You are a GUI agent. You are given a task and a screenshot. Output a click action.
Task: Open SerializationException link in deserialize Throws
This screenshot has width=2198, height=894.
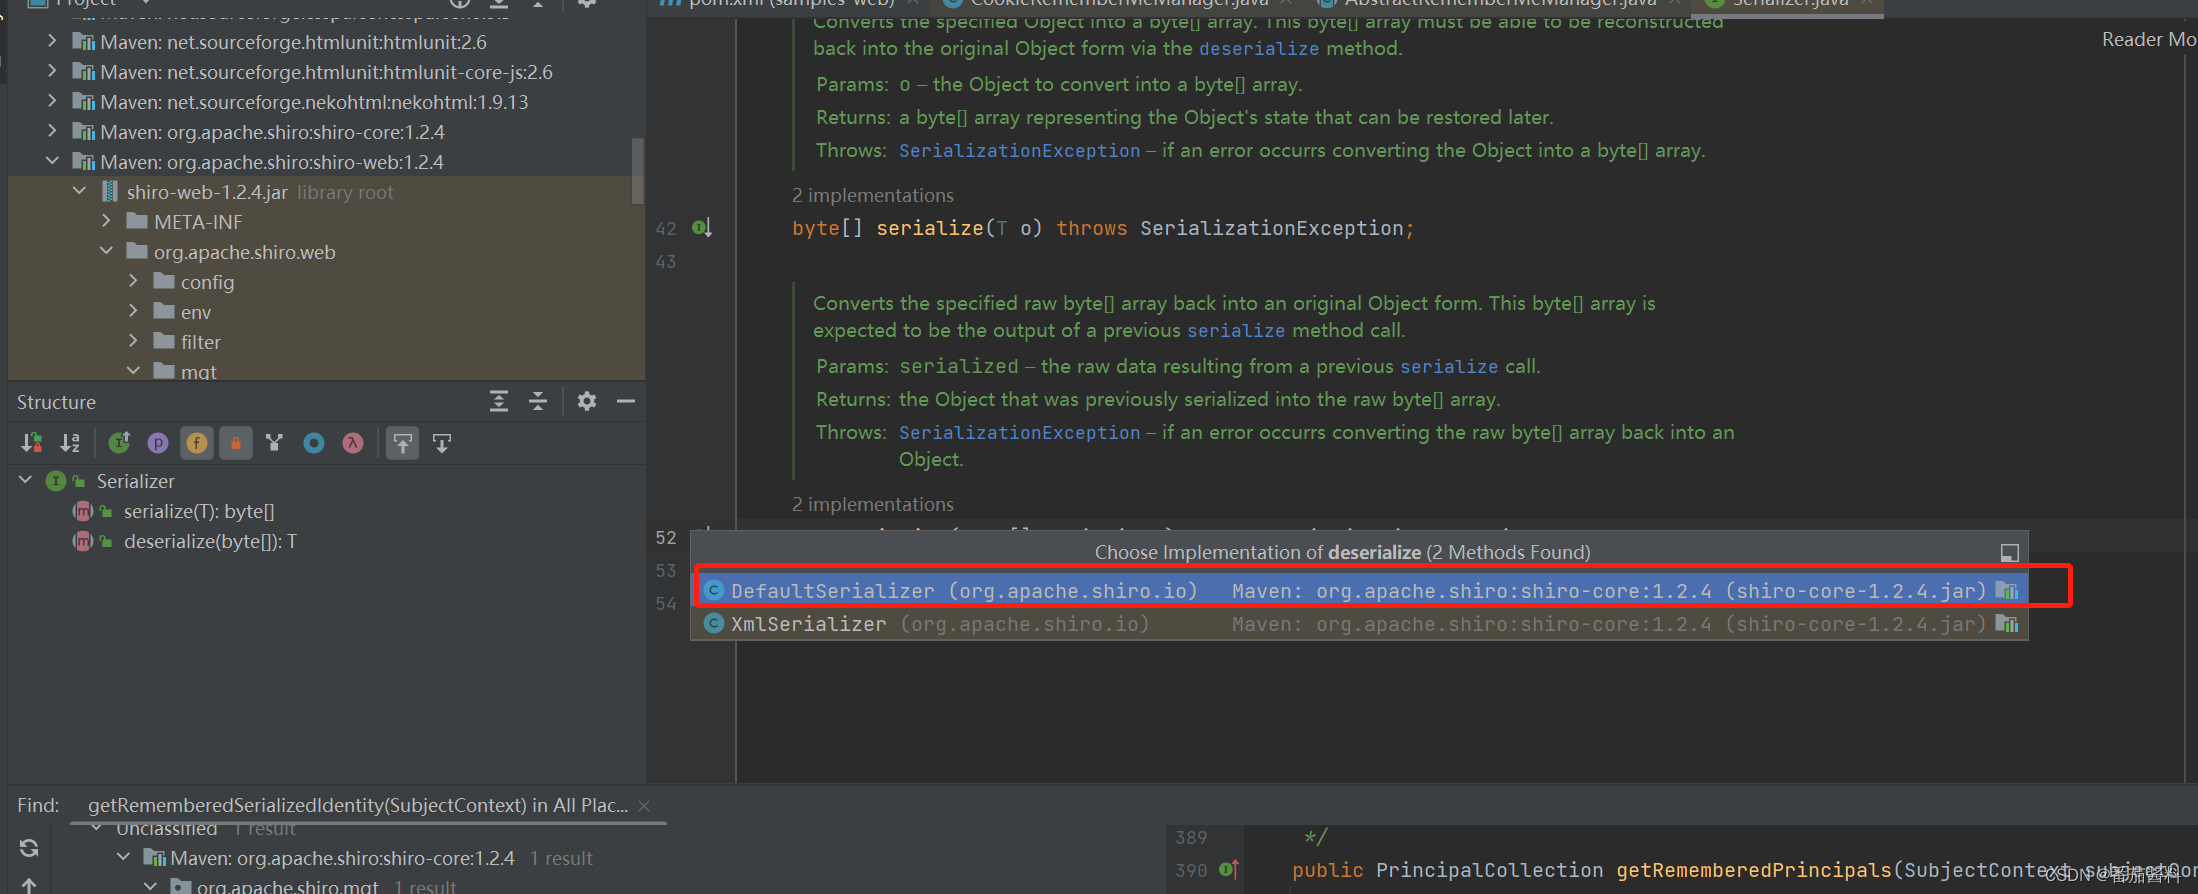click(x=1019, y=432)
